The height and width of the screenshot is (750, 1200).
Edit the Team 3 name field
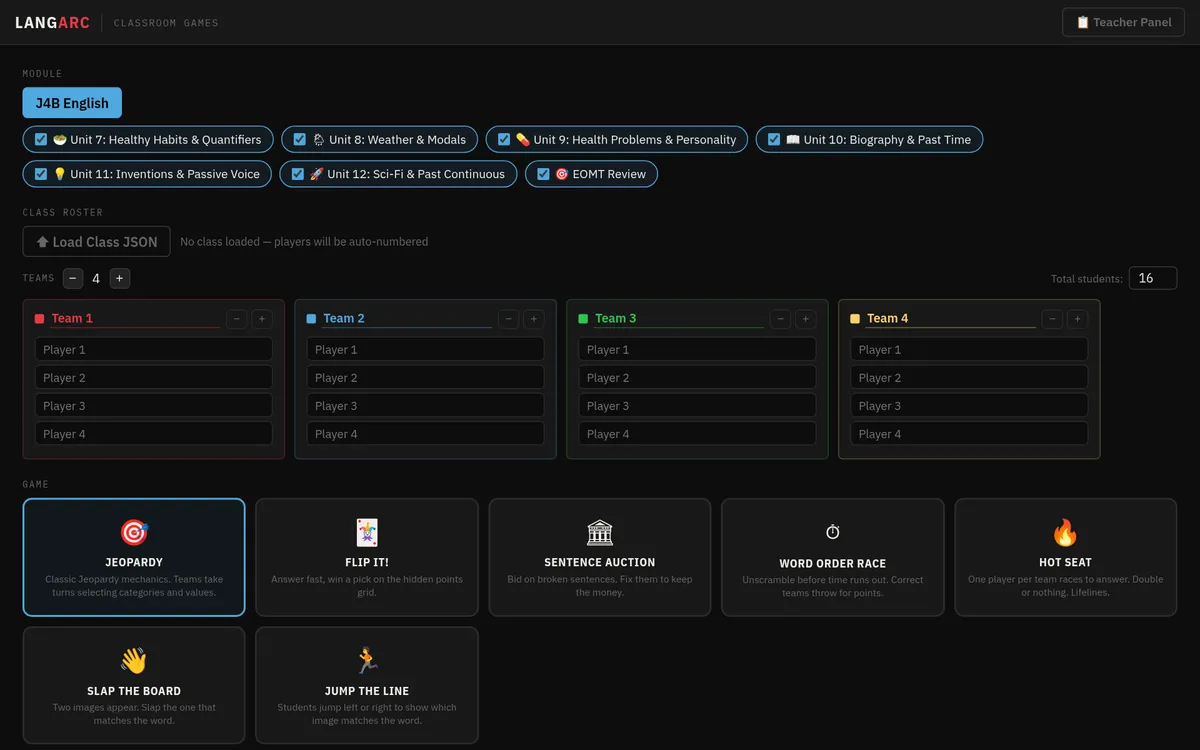(679, 319)
